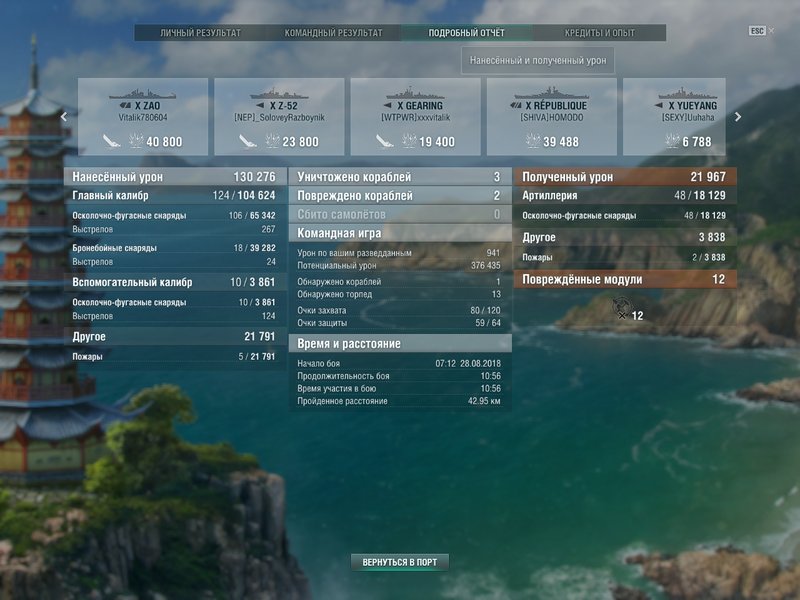Open the X YUEYANG ship card
This screenshot has width=800, height=600.
coord(674,117)
